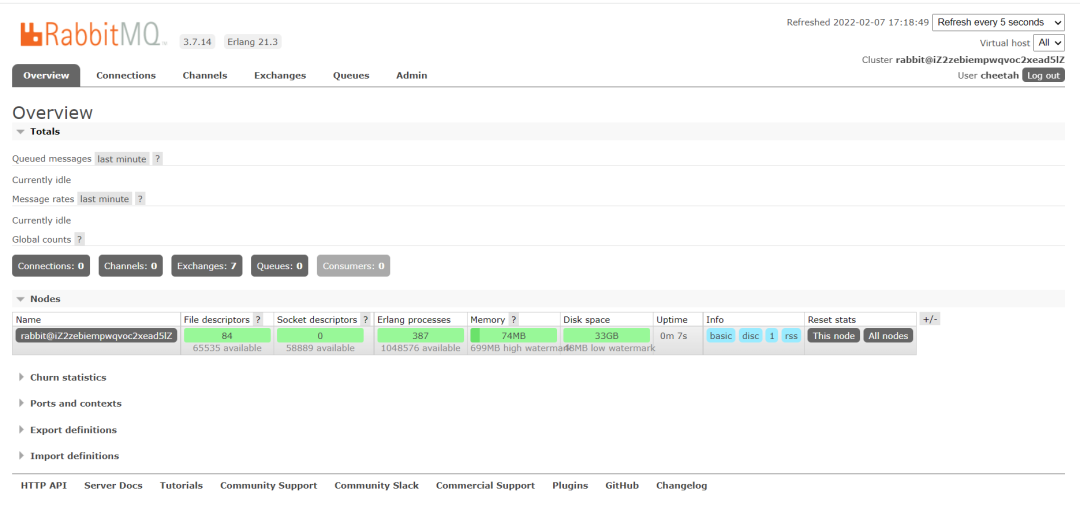1080x514 pixels.
Task: Open node rabbit@iZ2zebiempwqvoc2xead5lZ details
Action: (96, 336)
